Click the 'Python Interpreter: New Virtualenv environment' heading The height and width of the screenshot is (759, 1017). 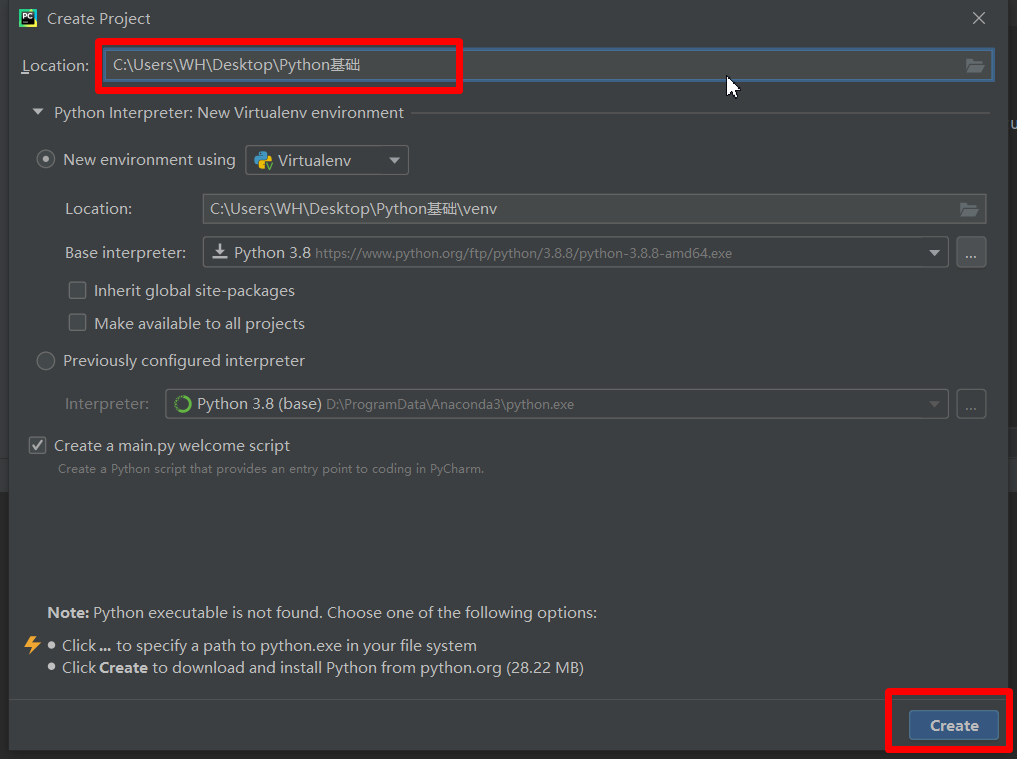[229, 113]
